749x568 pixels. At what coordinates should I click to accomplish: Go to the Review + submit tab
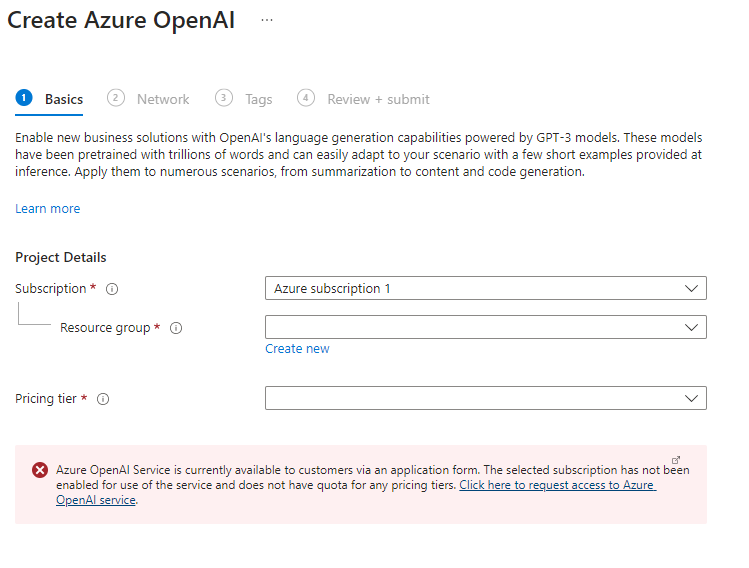tap(378, 99)
